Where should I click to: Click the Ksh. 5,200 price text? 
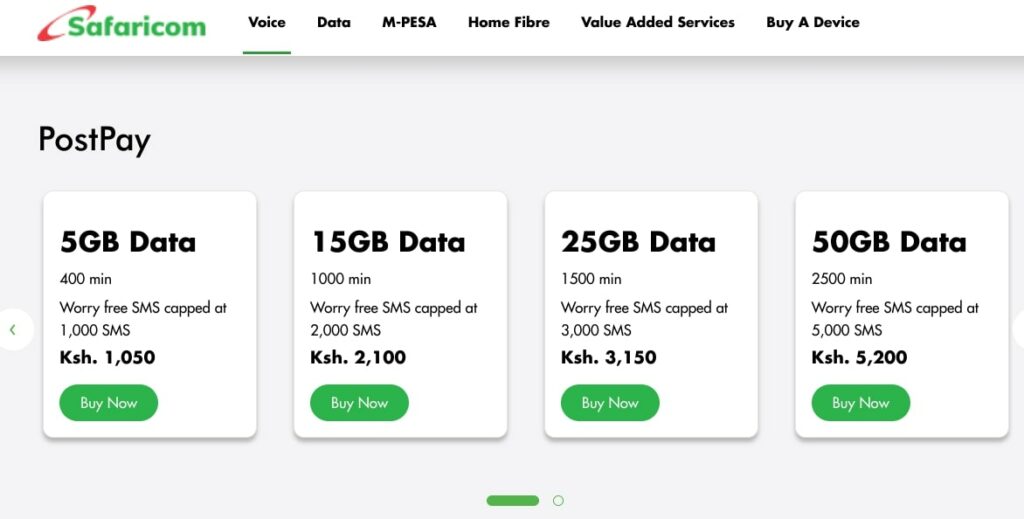click(x=859, y=357)
